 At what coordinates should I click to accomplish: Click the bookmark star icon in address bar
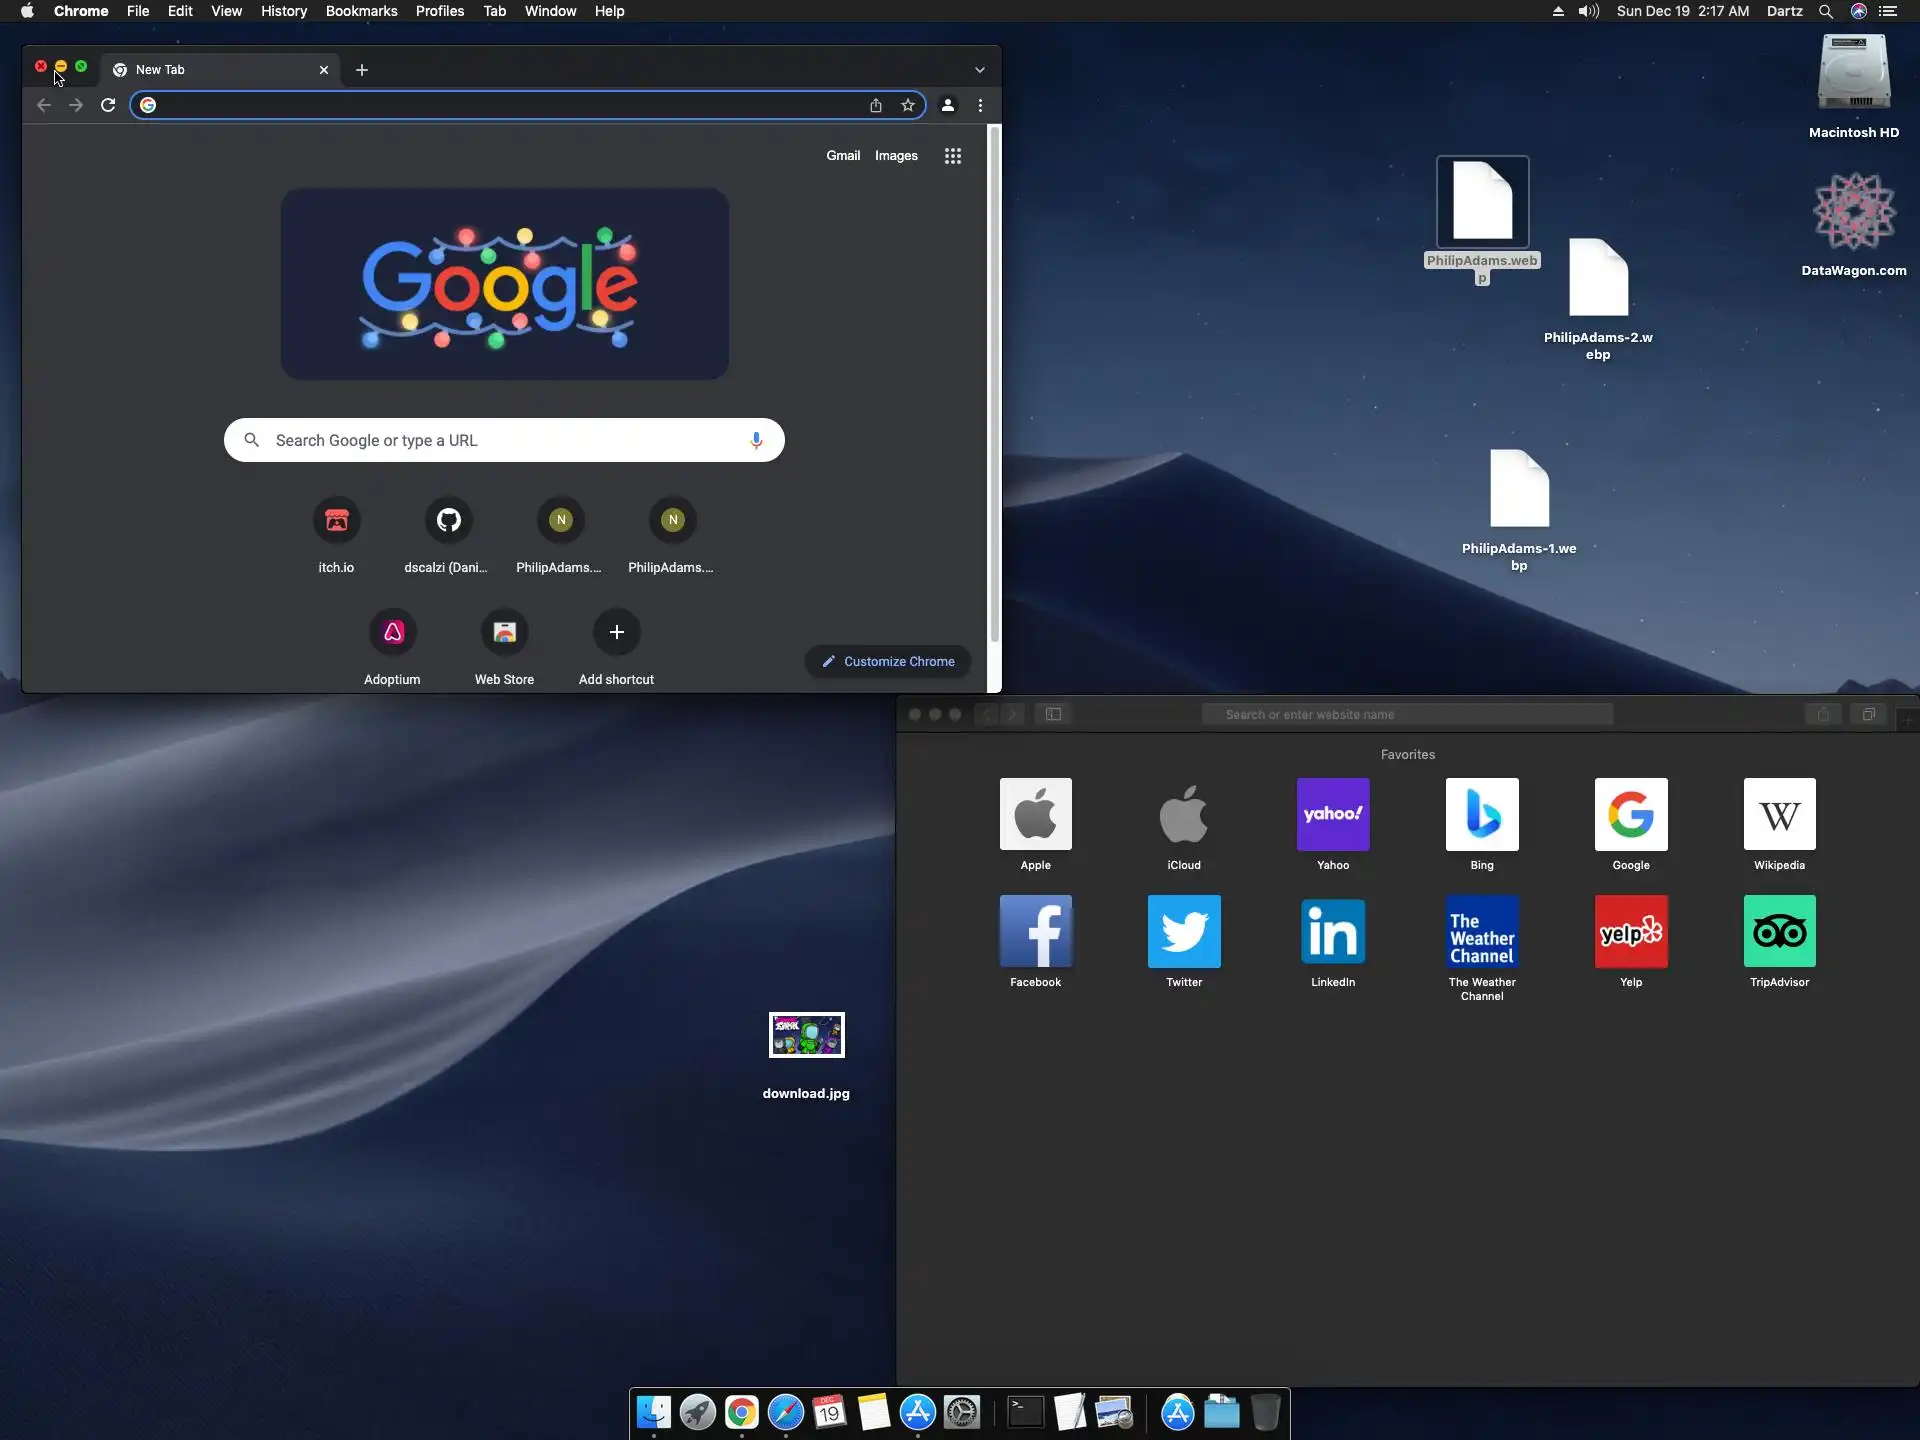point(907,105)
